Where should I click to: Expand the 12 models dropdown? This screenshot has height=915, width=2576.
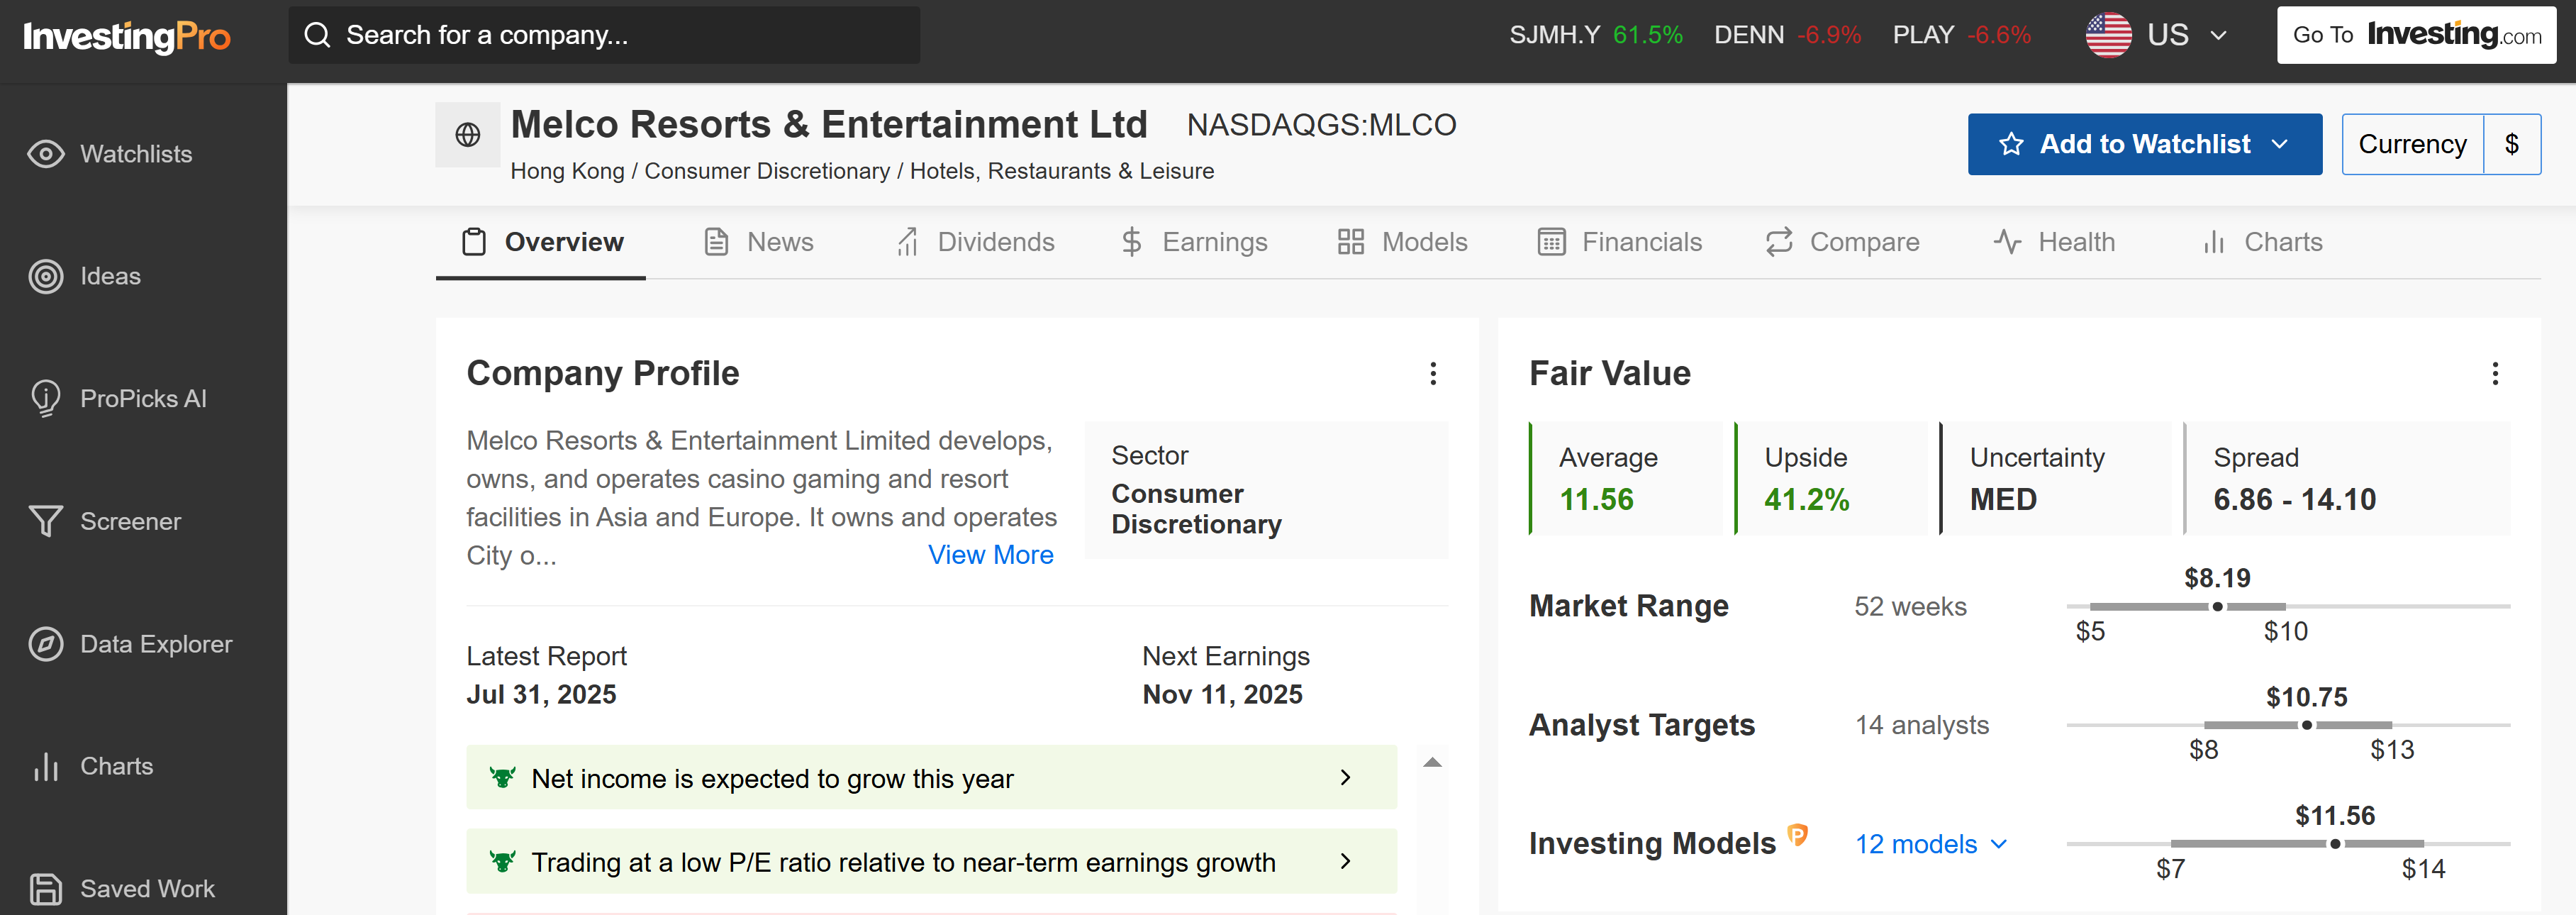click(2003, 845)
